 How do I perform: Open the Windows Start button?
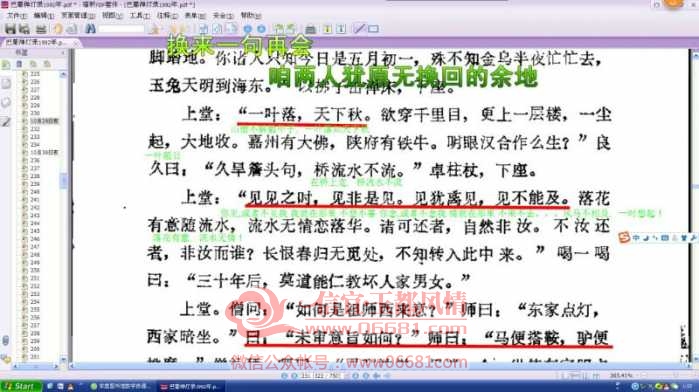tap(20, 386)
